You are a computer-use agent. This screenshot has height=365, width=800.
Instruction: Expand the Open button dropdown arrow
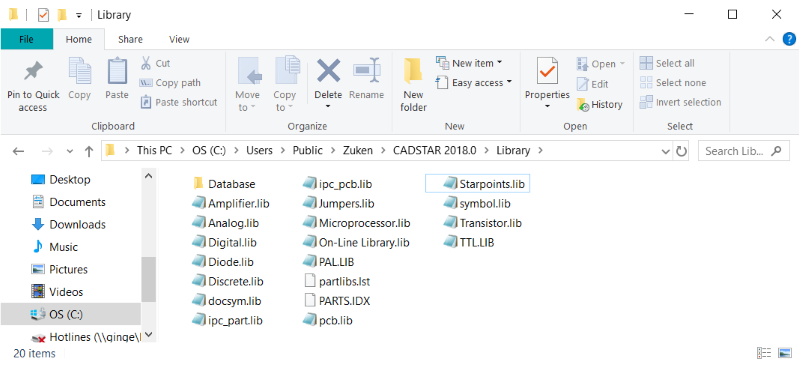[x=622, y=64]
